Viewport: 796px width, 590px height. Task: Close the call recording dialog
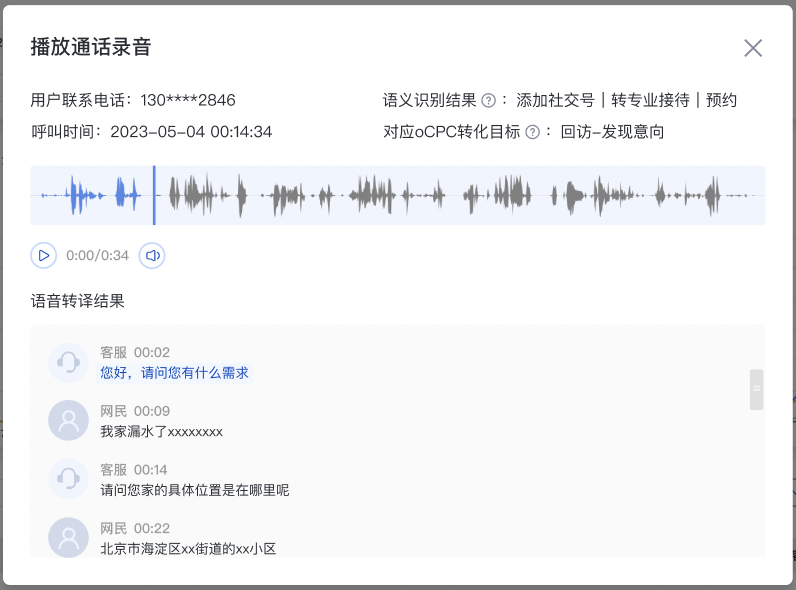[753, 48]
